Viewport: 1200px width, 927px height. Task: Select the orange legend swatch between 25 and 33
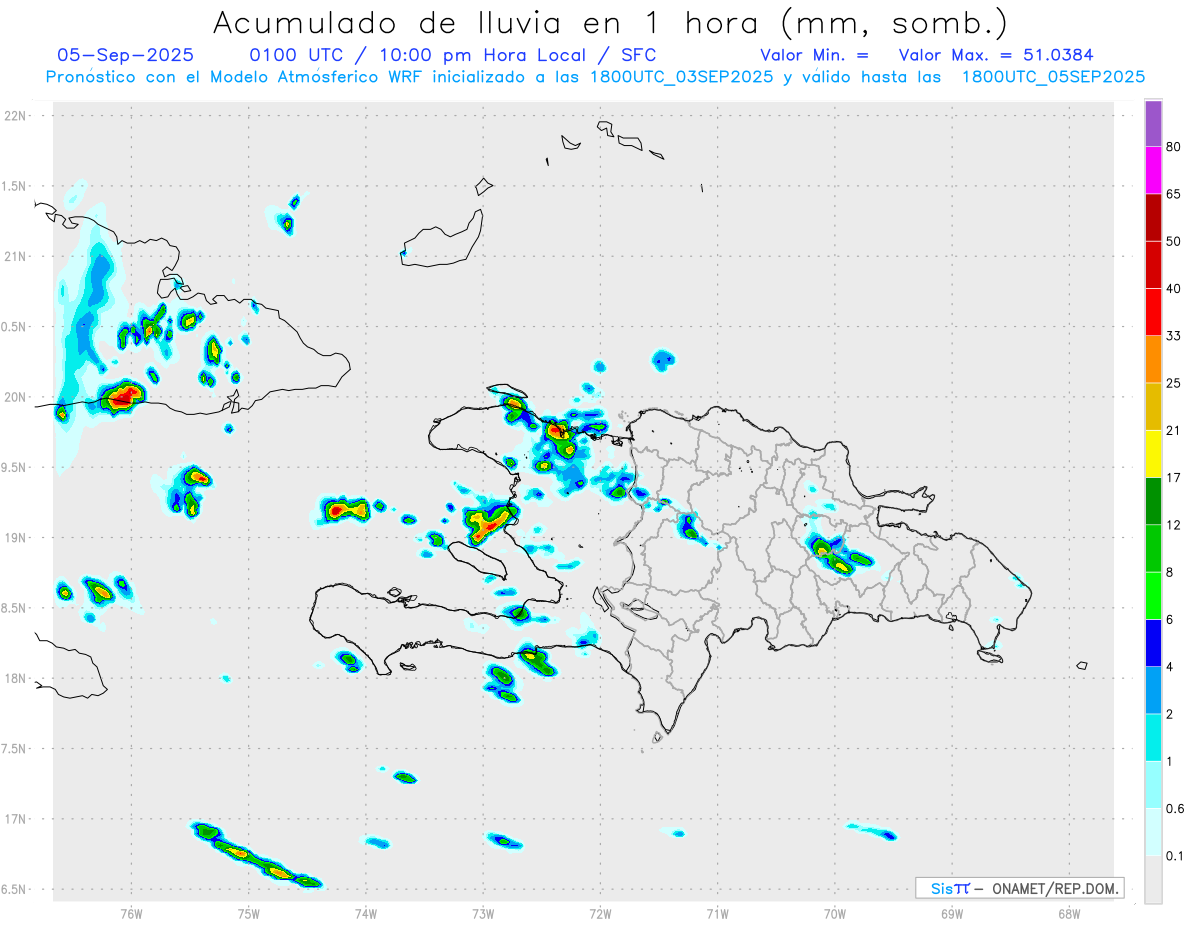coord(1153,359)
